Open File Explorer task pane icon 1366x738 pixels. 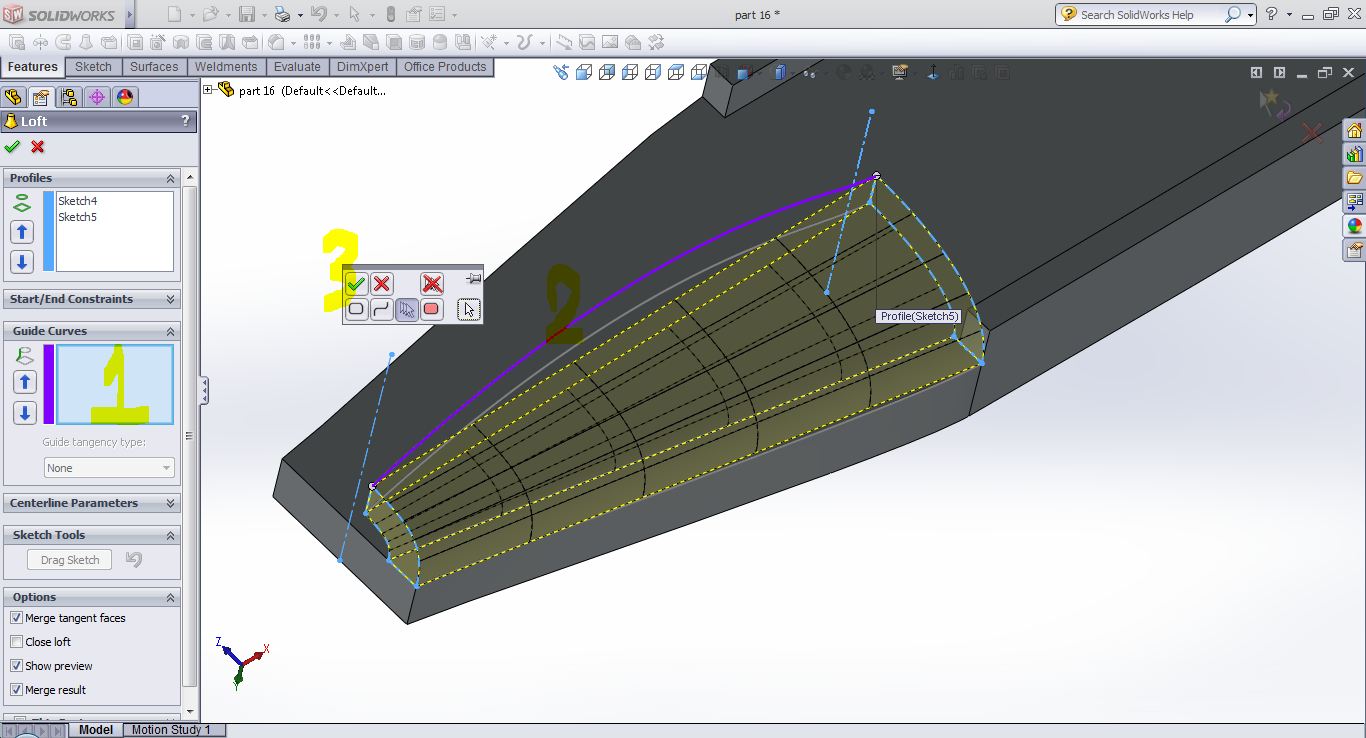(1355, 178)
